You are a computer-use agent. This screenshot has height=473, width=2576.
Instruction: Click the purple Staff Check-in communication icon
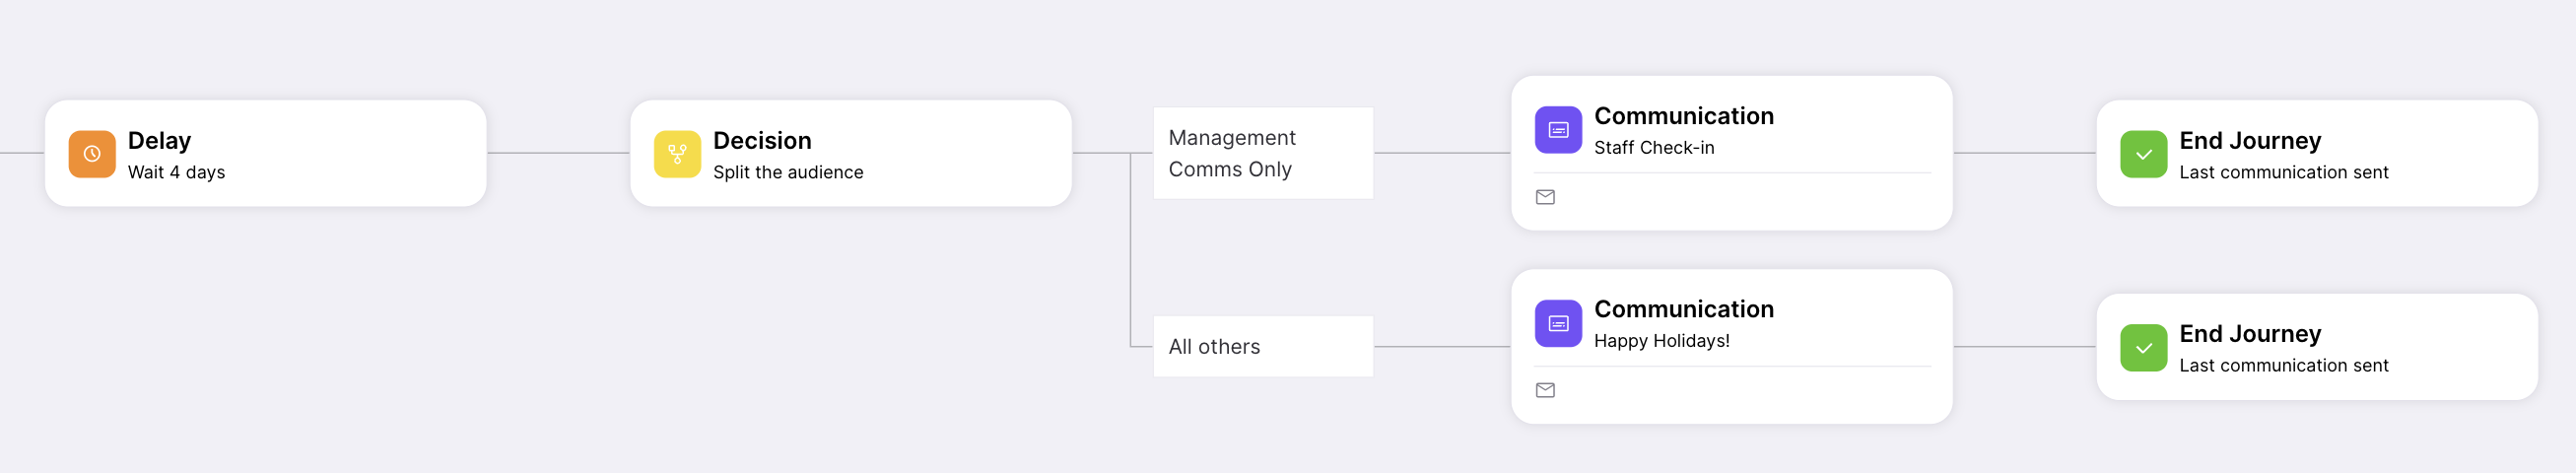(x=1558, y=130)
